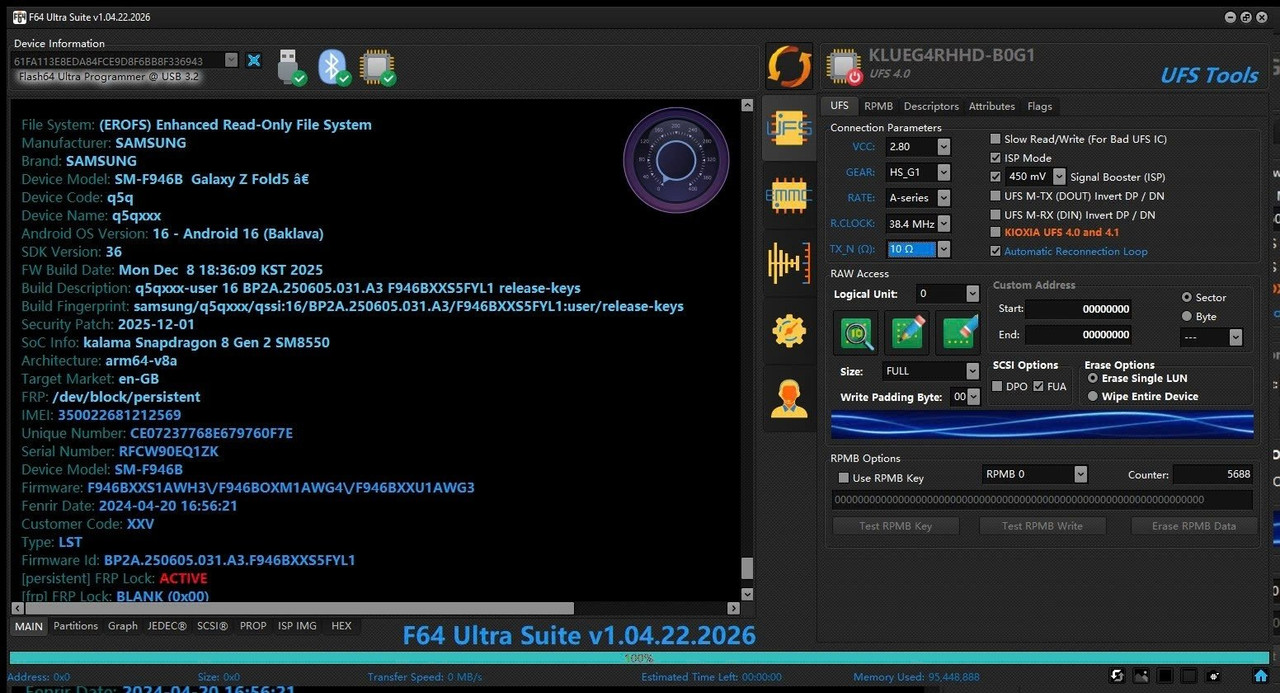Click the log vertical scrollbar thumb
Viewport: 1280px width, 693px height.
[x=746, y=568]
